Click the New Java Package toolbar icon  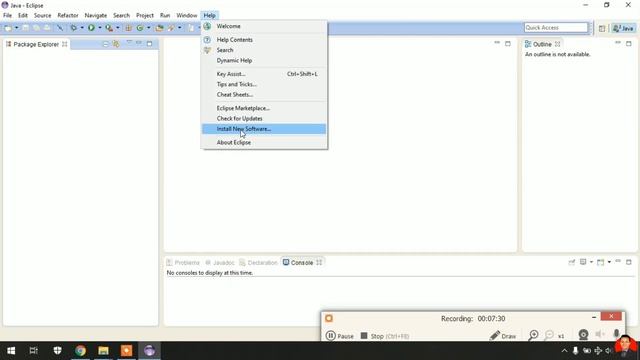pos(129,28)
